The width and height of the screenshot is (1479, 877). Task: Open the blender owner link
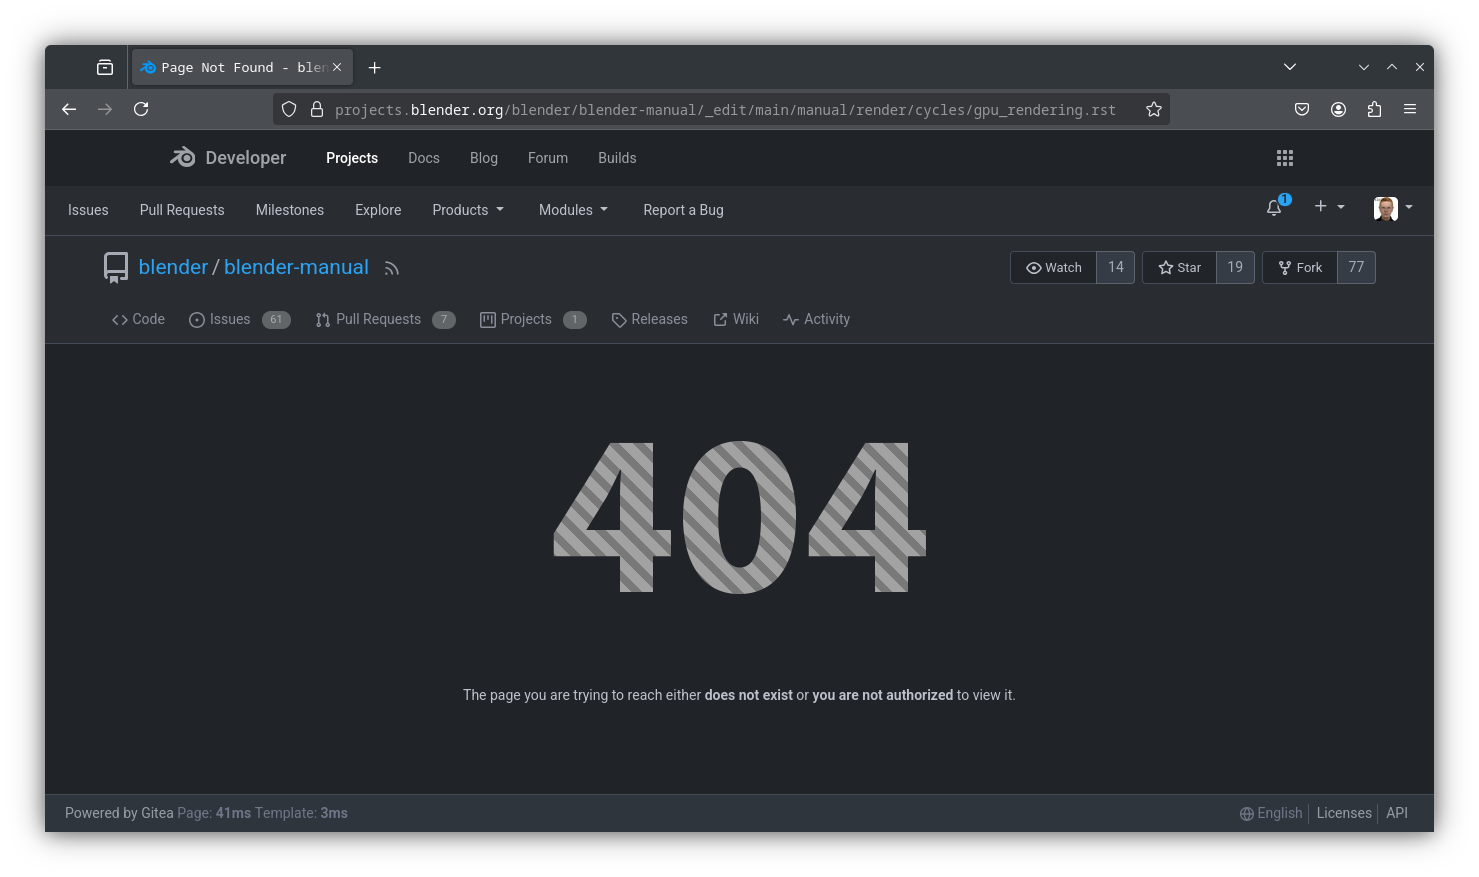tap(173, 267)
